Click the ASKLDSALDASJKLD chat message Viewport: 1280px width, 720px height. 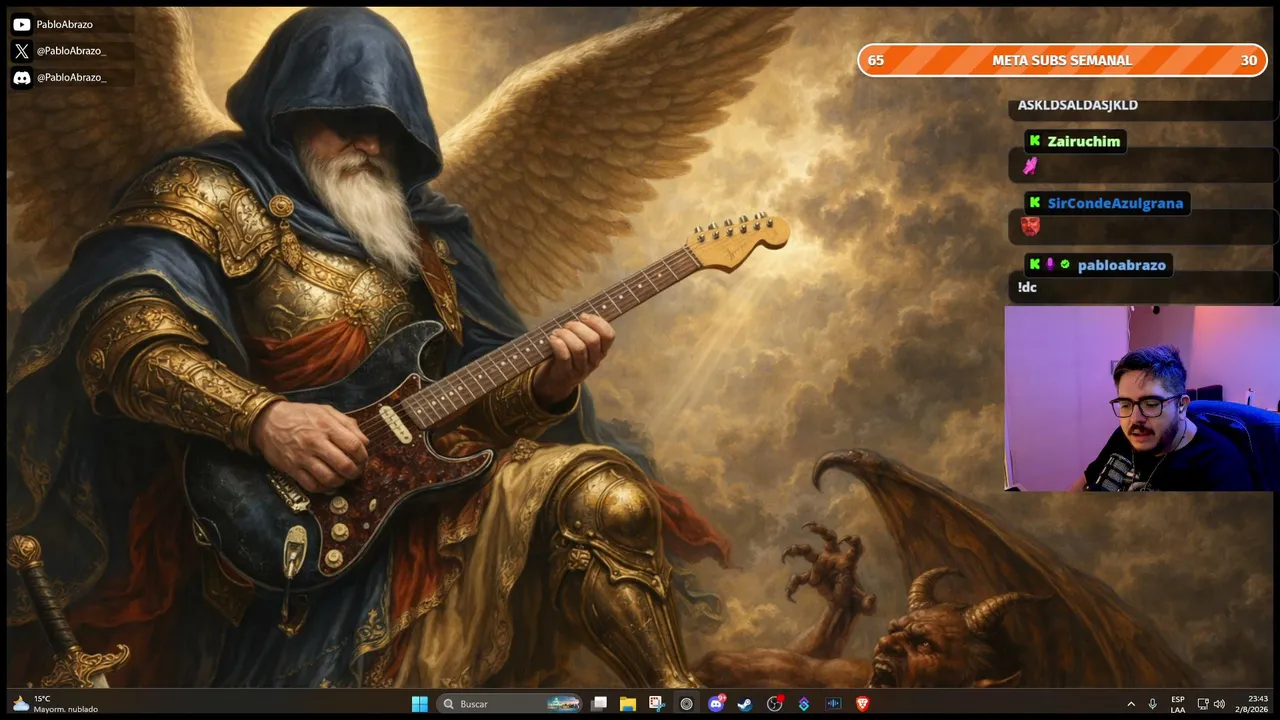click(x=1078, y=105)
